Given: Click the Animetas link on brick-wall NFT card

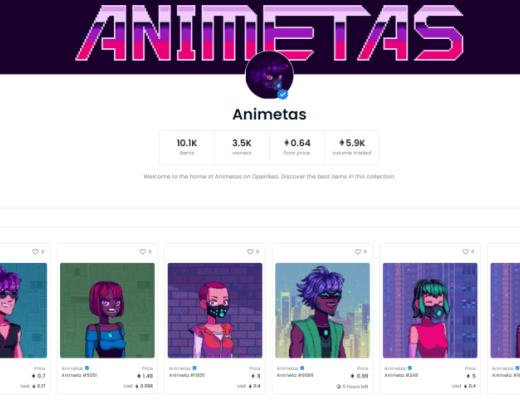Looking at the screenshot, I should tap(180, 368).
